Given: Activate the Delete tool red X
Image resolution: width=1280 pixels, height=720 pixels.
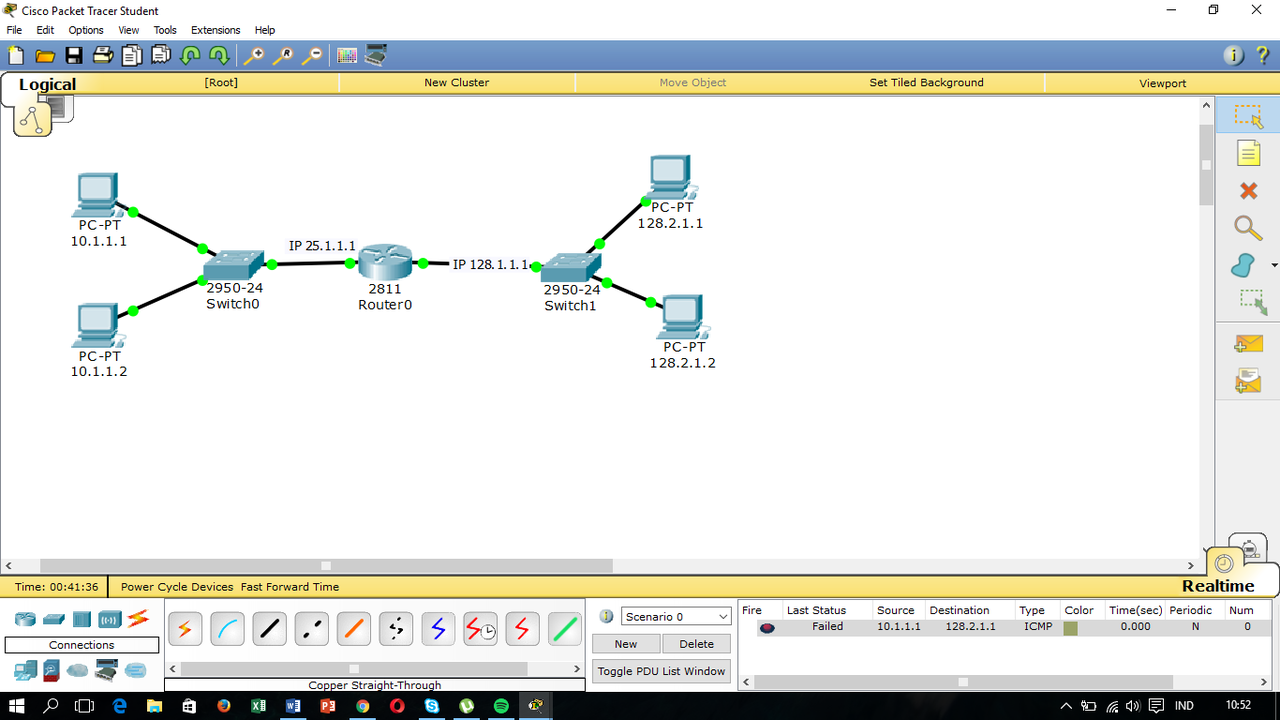Looking at the screenshot, I should click(1248, 190).
